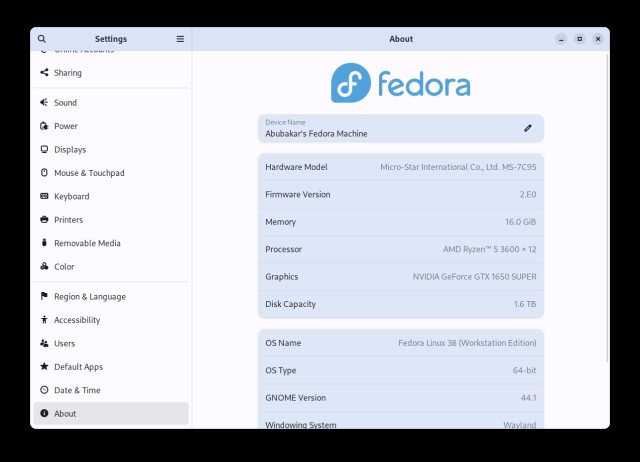Click the About title in header bar

[401, 39]
